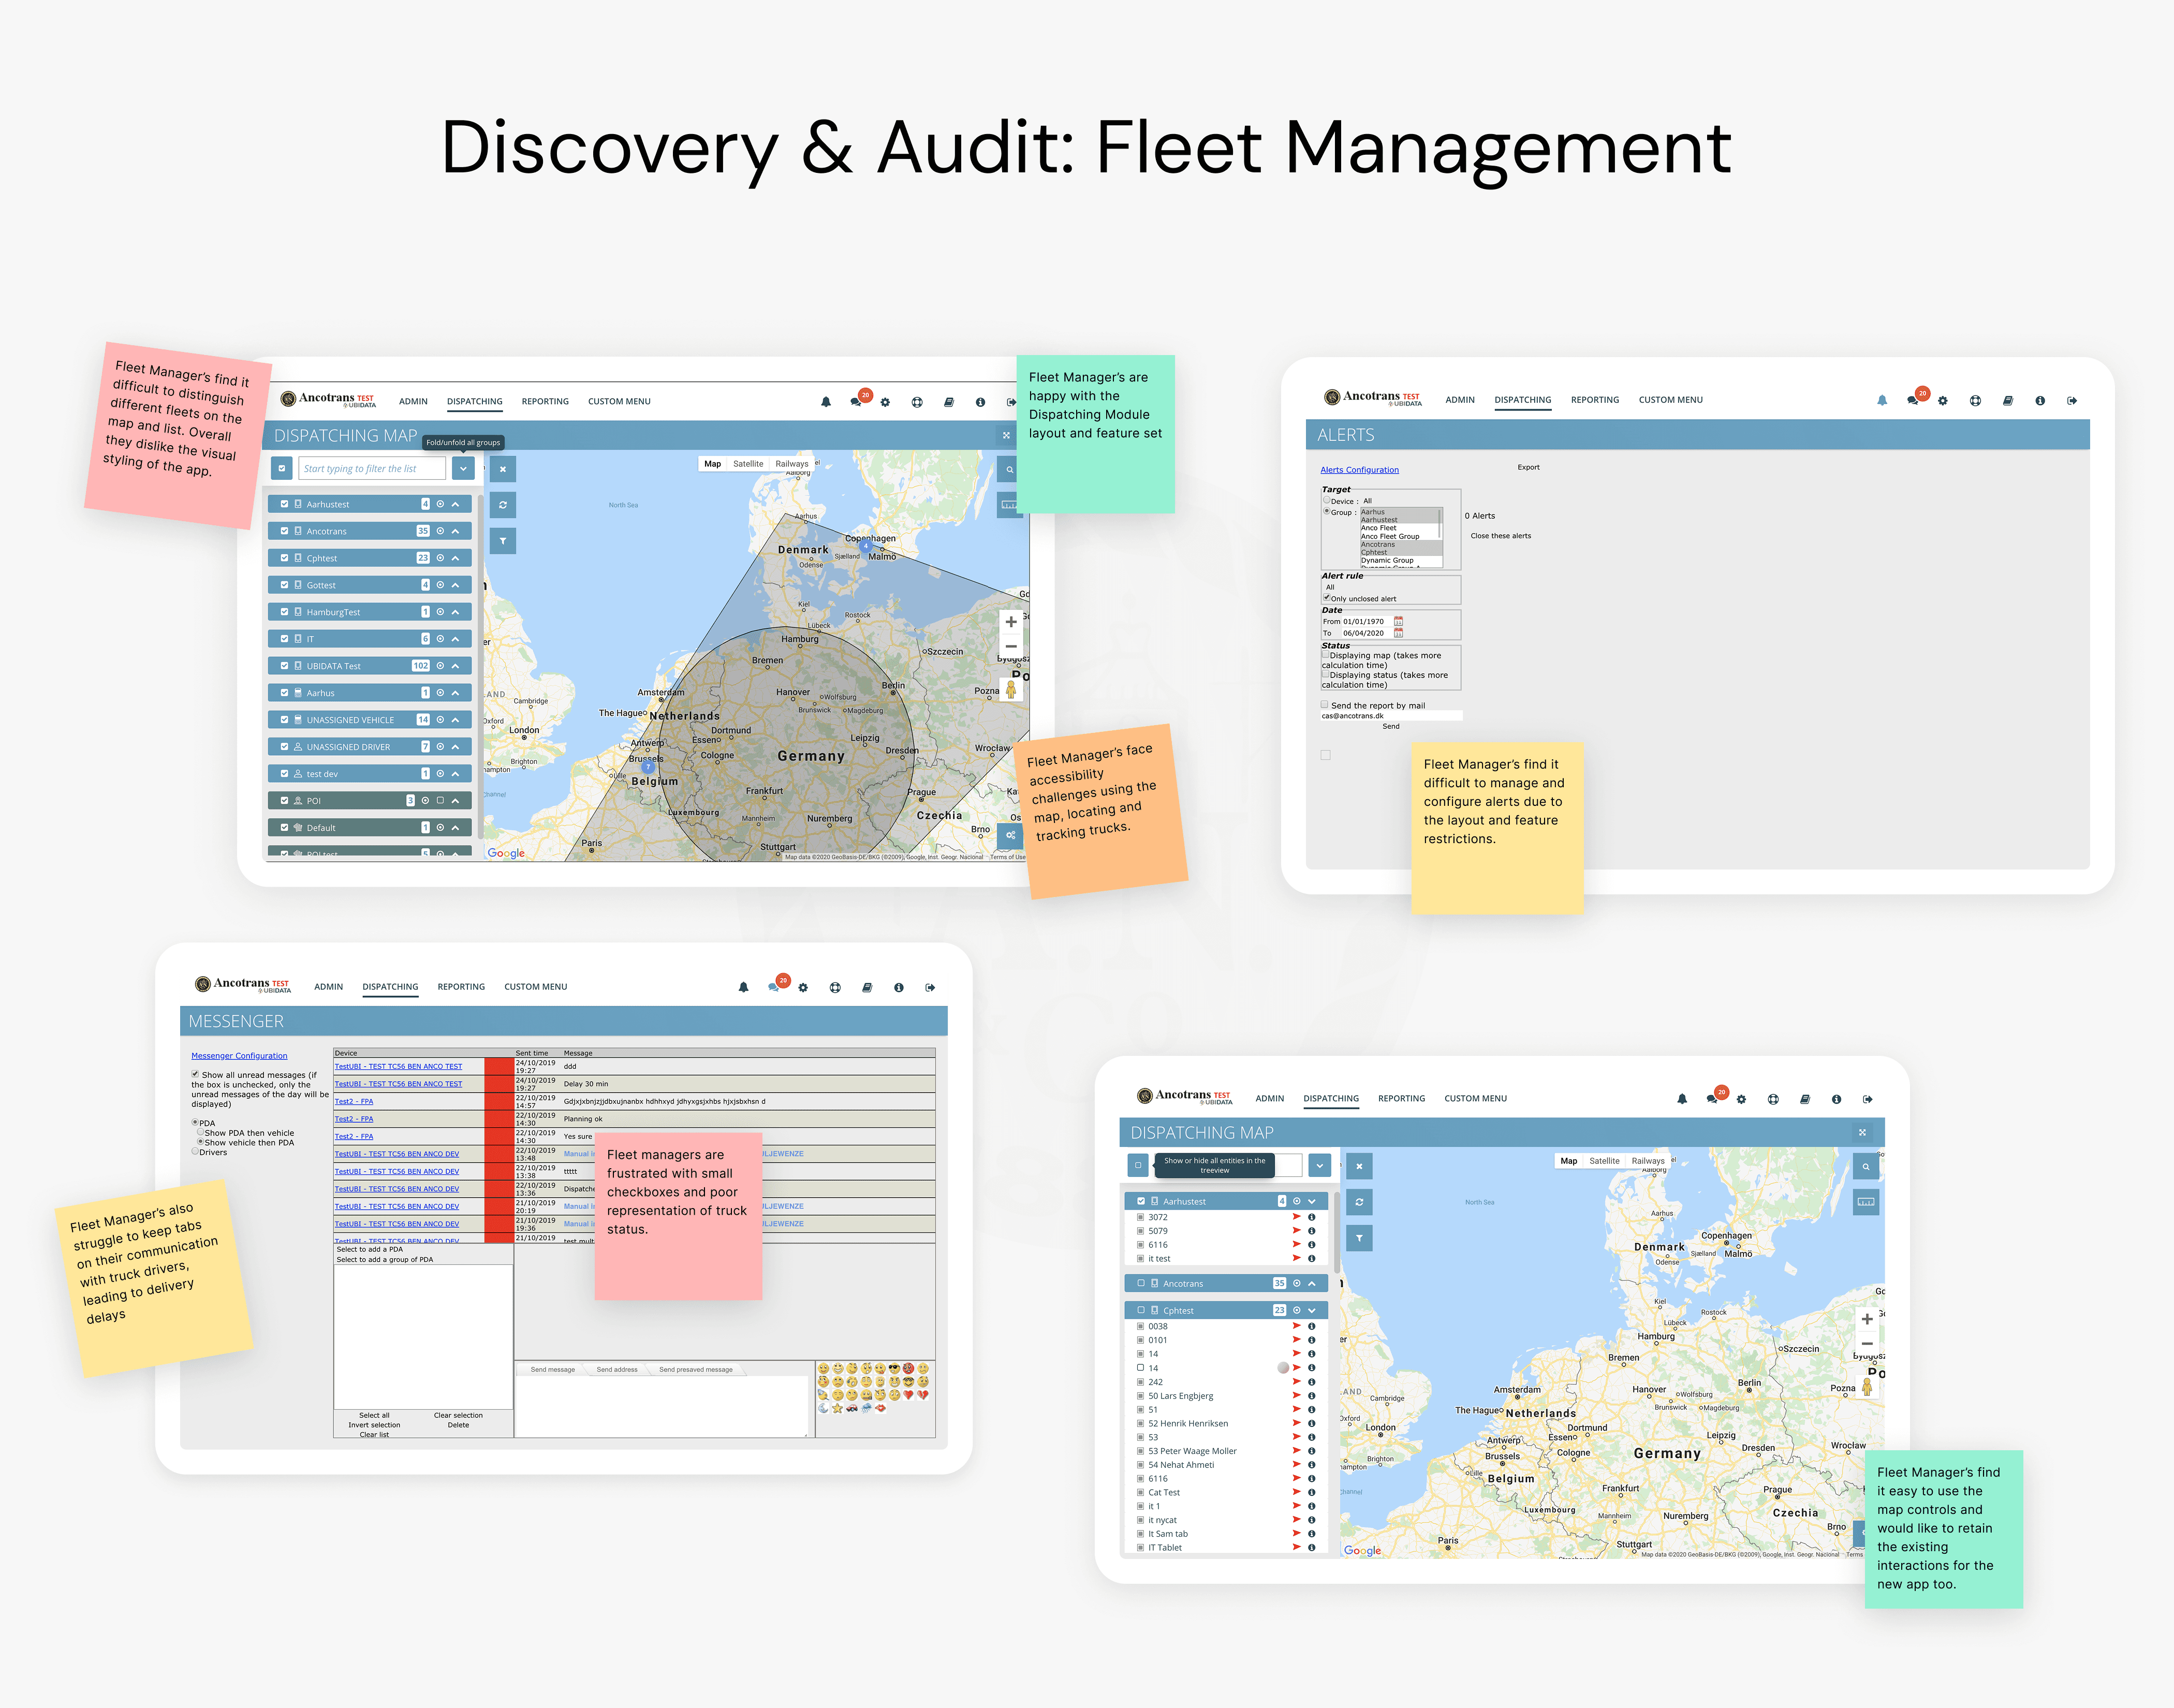Click locate target icon on UBIDATA Test group
This screenshot has width=2174, height=1708.
point(440,666)
